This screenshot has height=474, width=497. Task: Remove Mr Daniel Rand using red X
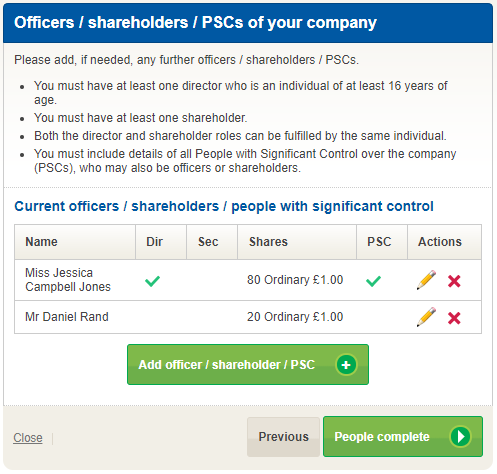point(454,318)
